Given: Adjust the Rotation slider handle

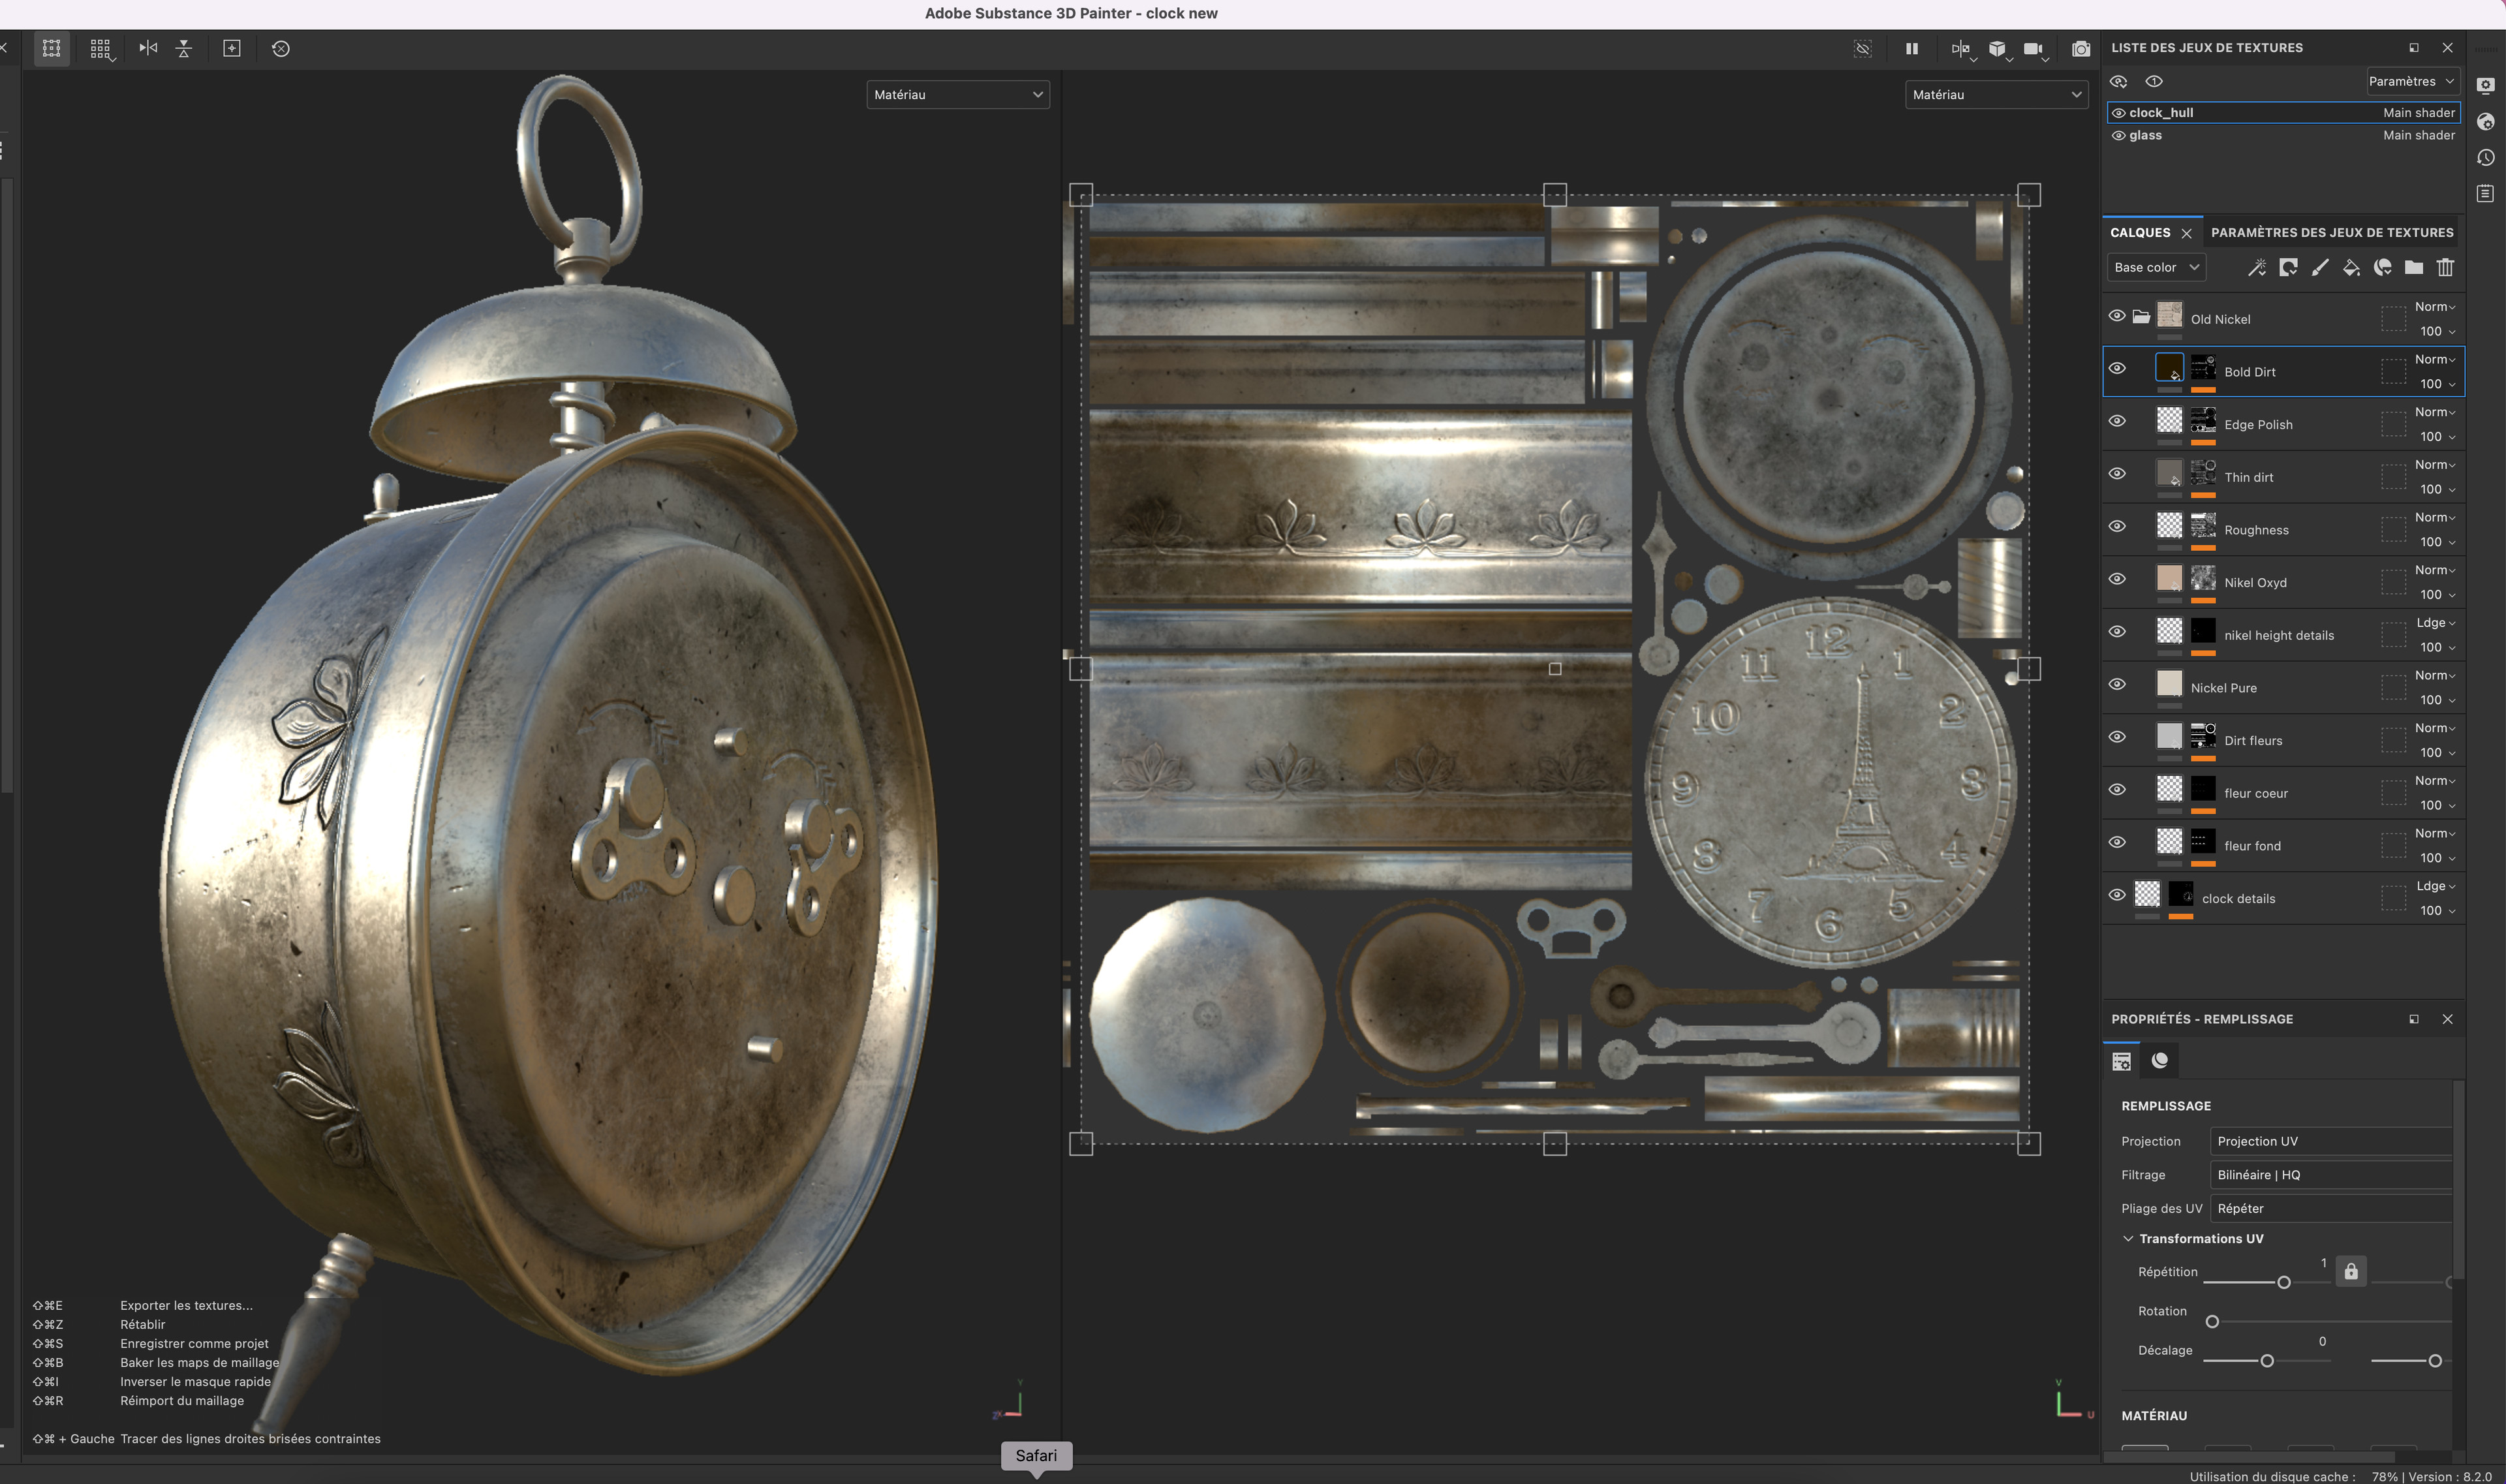Looking at the screenshot, I should pyautogui.click(x=2212, y=1322).
